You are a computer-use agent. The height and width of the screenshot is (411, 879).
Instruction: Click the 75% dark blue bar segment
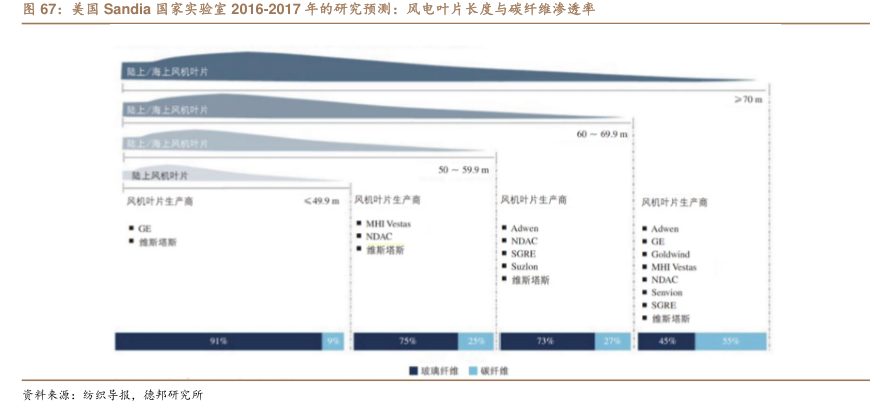pyautogui.click(x=406, y=341)
